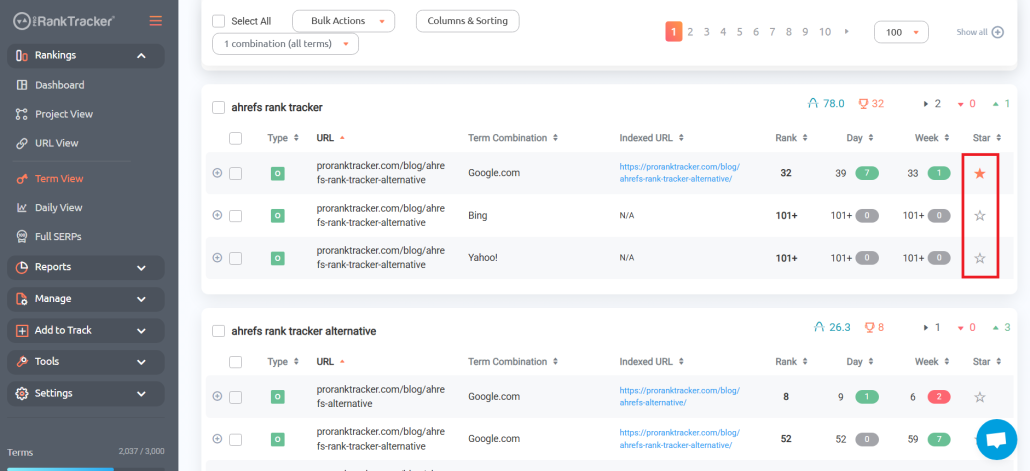Go to page 2 of results
The width and height of the screenshot is (1030, 471).
coord(690,32)
